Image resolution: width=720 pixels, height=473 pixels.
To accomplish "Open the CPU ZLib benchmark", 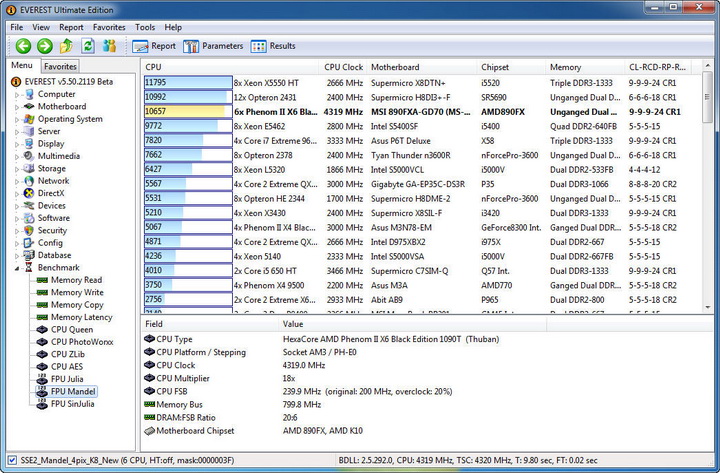I will 68,355.
